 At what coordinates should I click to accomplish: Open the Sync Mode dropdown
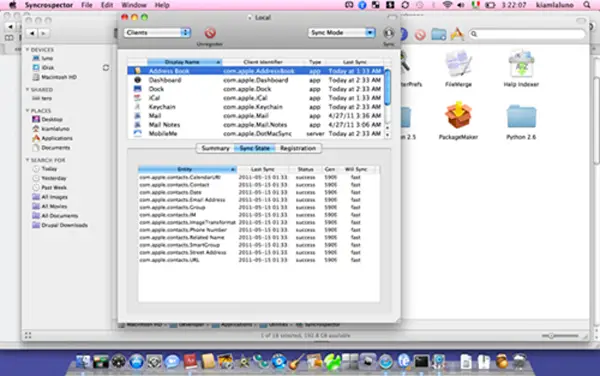tap(341, 33)
